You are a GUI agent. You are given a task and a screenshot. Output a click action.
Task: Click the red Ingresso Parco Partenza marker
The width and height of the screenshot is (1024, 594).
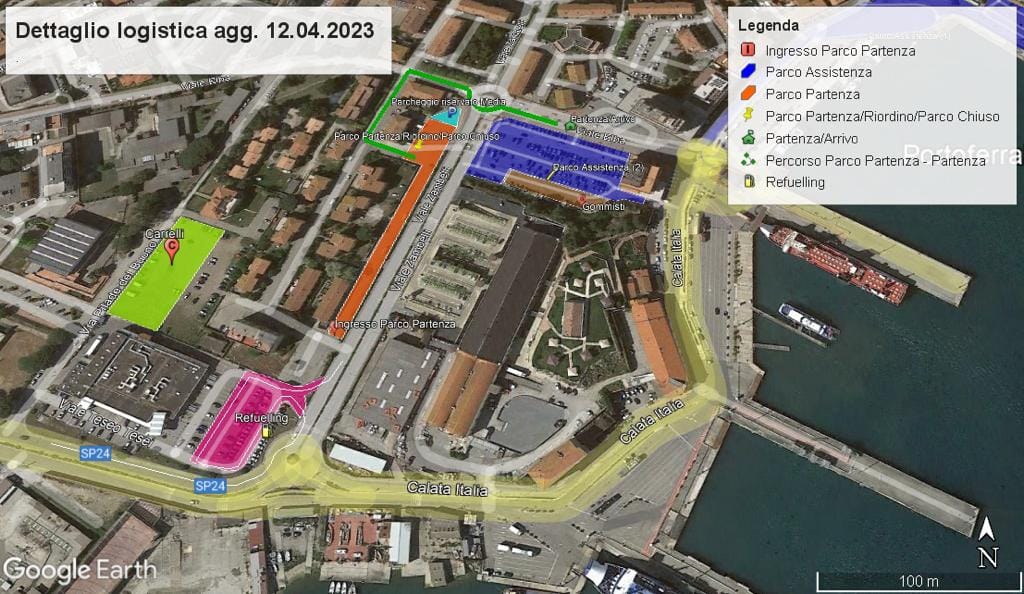point(334,325)
